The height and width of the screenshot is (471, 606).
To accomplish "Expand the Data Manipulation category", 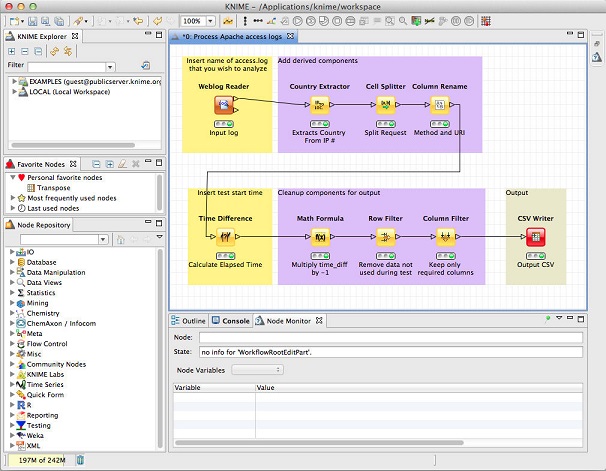I will coord(12,272).
